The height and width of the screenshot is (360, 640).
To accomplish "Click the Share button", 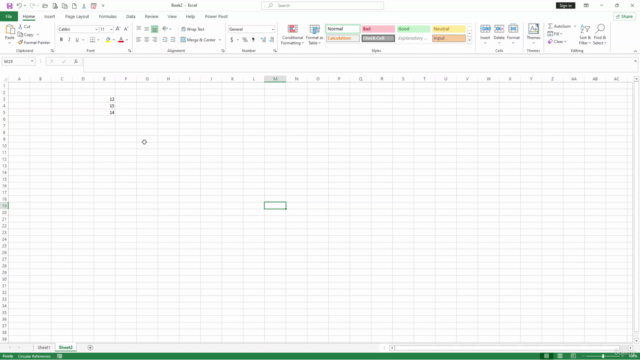I will click(624, 17).
